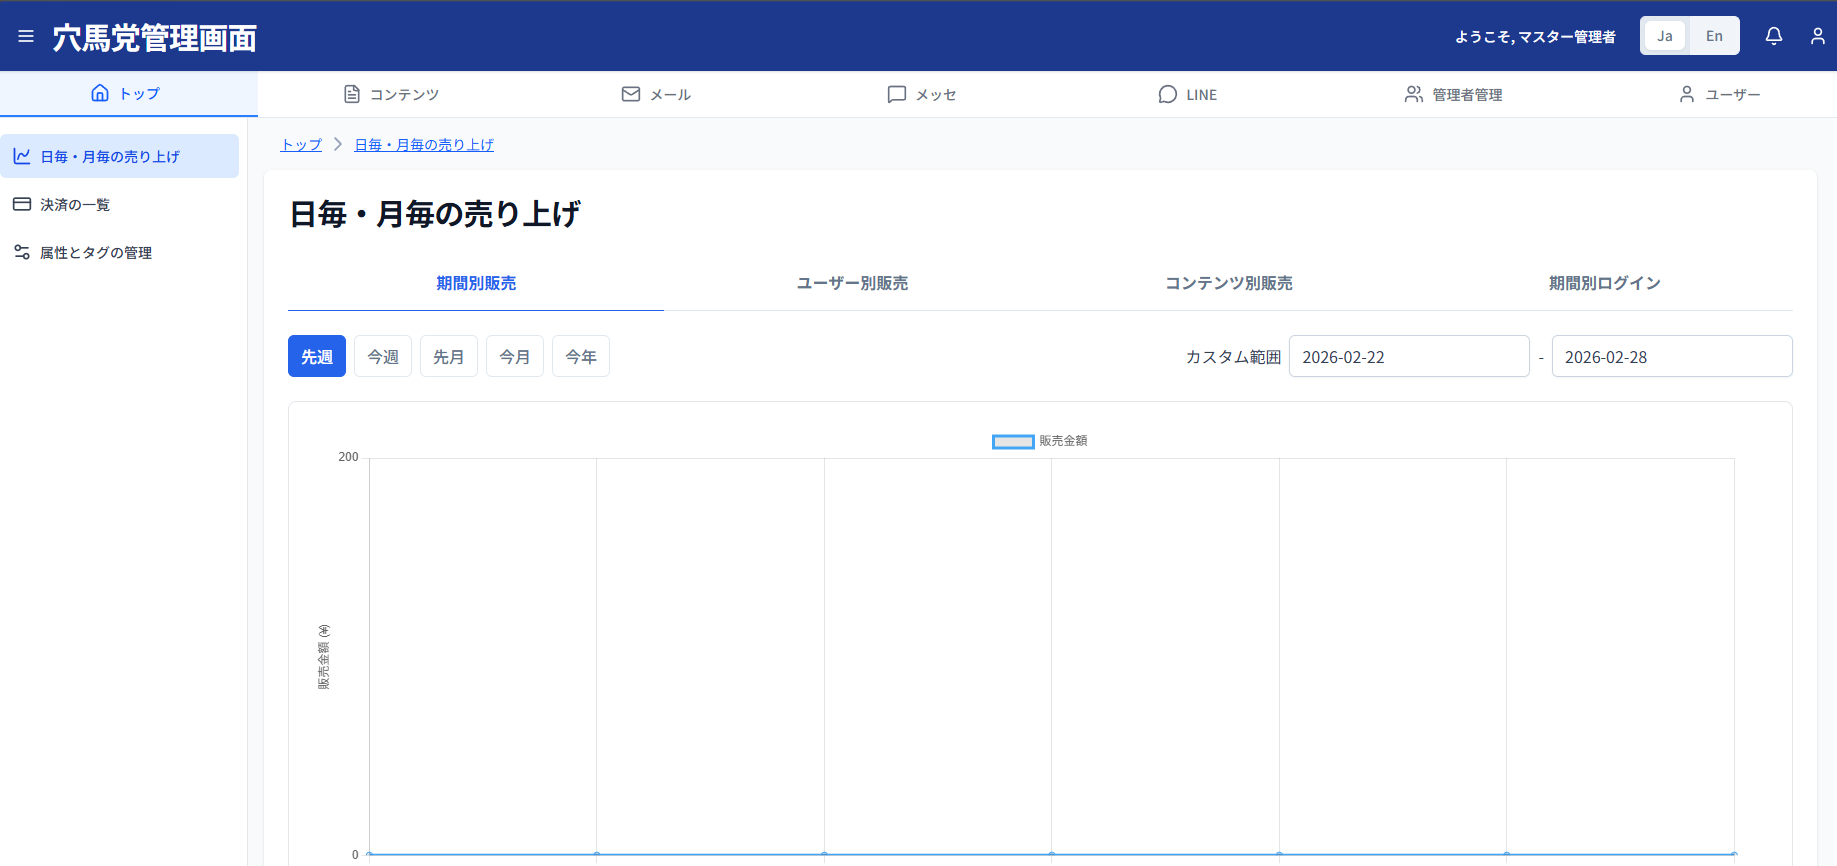Switch to the コンテンツ別販売 tab

[1228, 283]
